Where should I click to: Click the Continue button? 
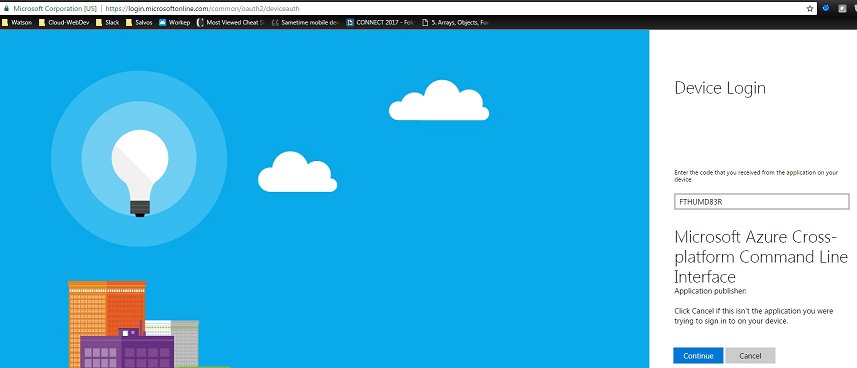click(698, 356)
